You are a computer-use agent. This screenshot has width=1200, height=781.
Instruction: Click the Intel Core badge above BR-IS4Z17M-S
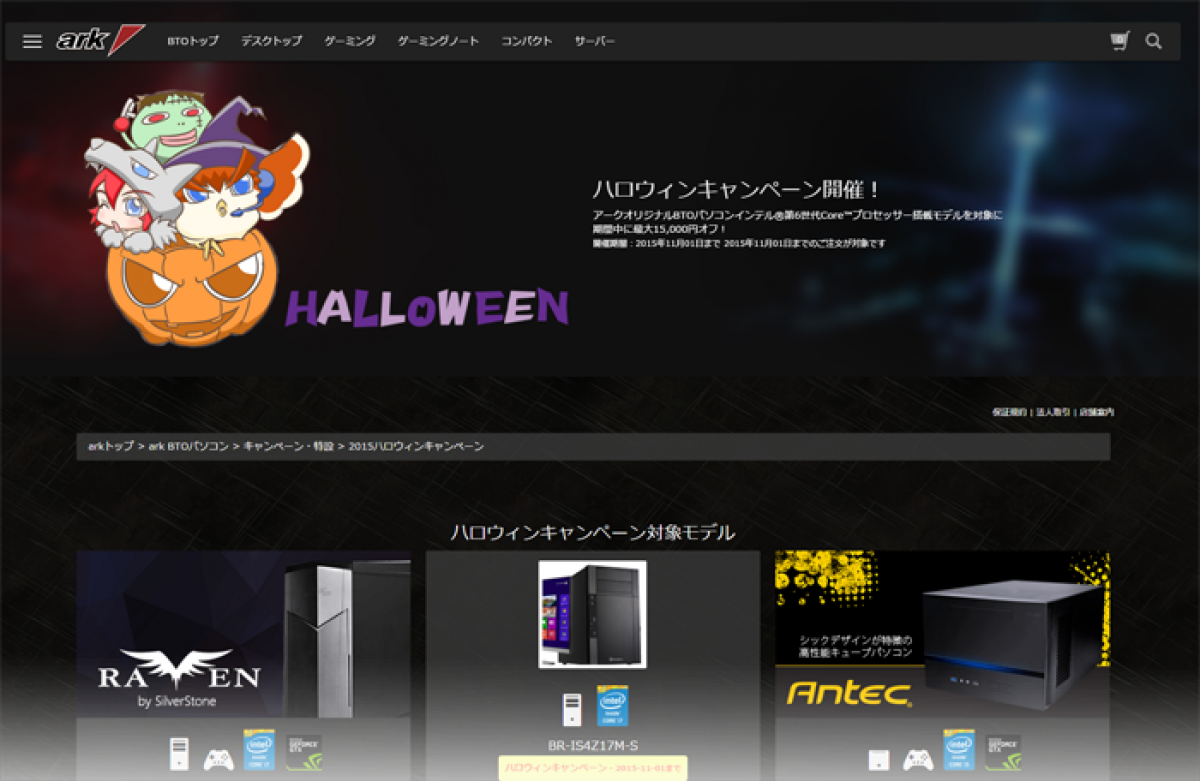[x=613, y=705]
